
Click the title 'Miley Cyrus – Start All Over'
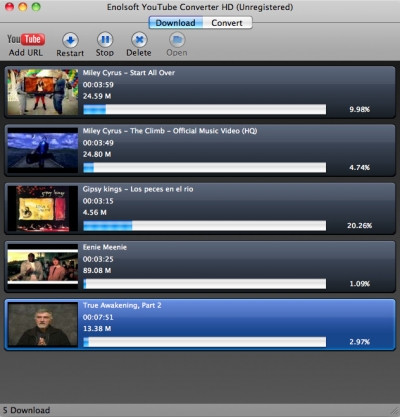coord(129,73)
